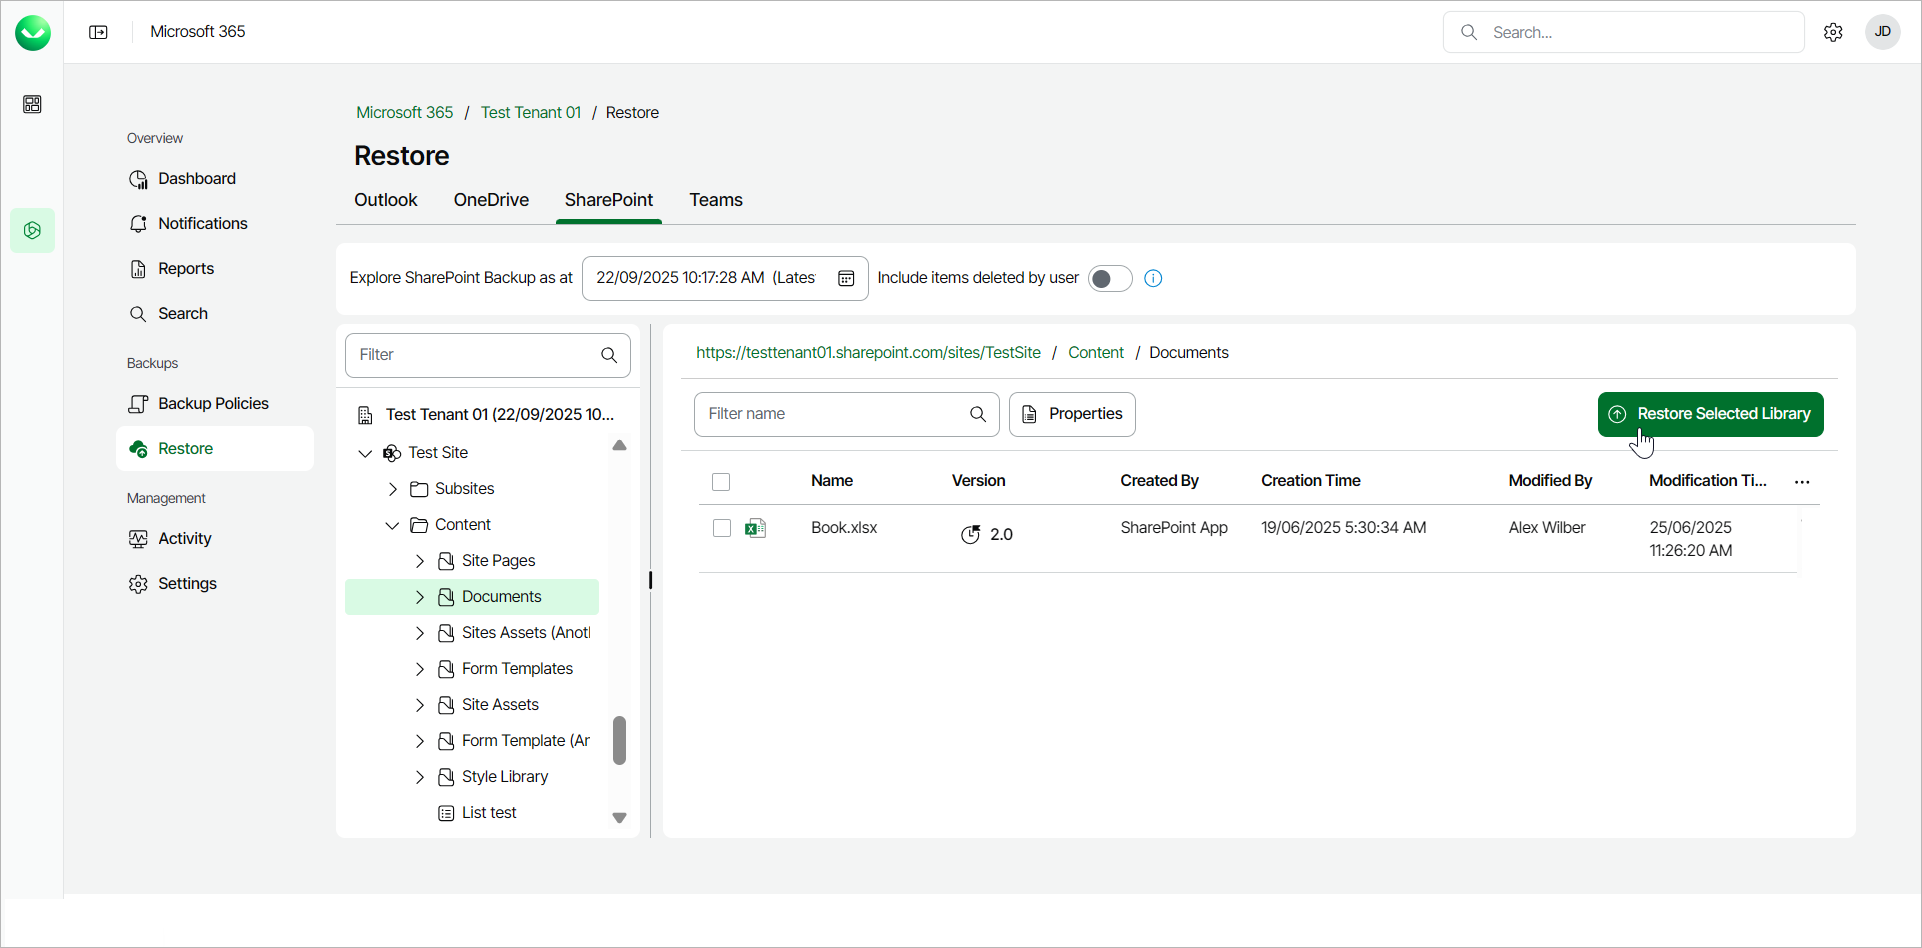Enable Include items deleted by user toggle
This screenshot has width=1922, height=948.
[x=1109, y=278]
